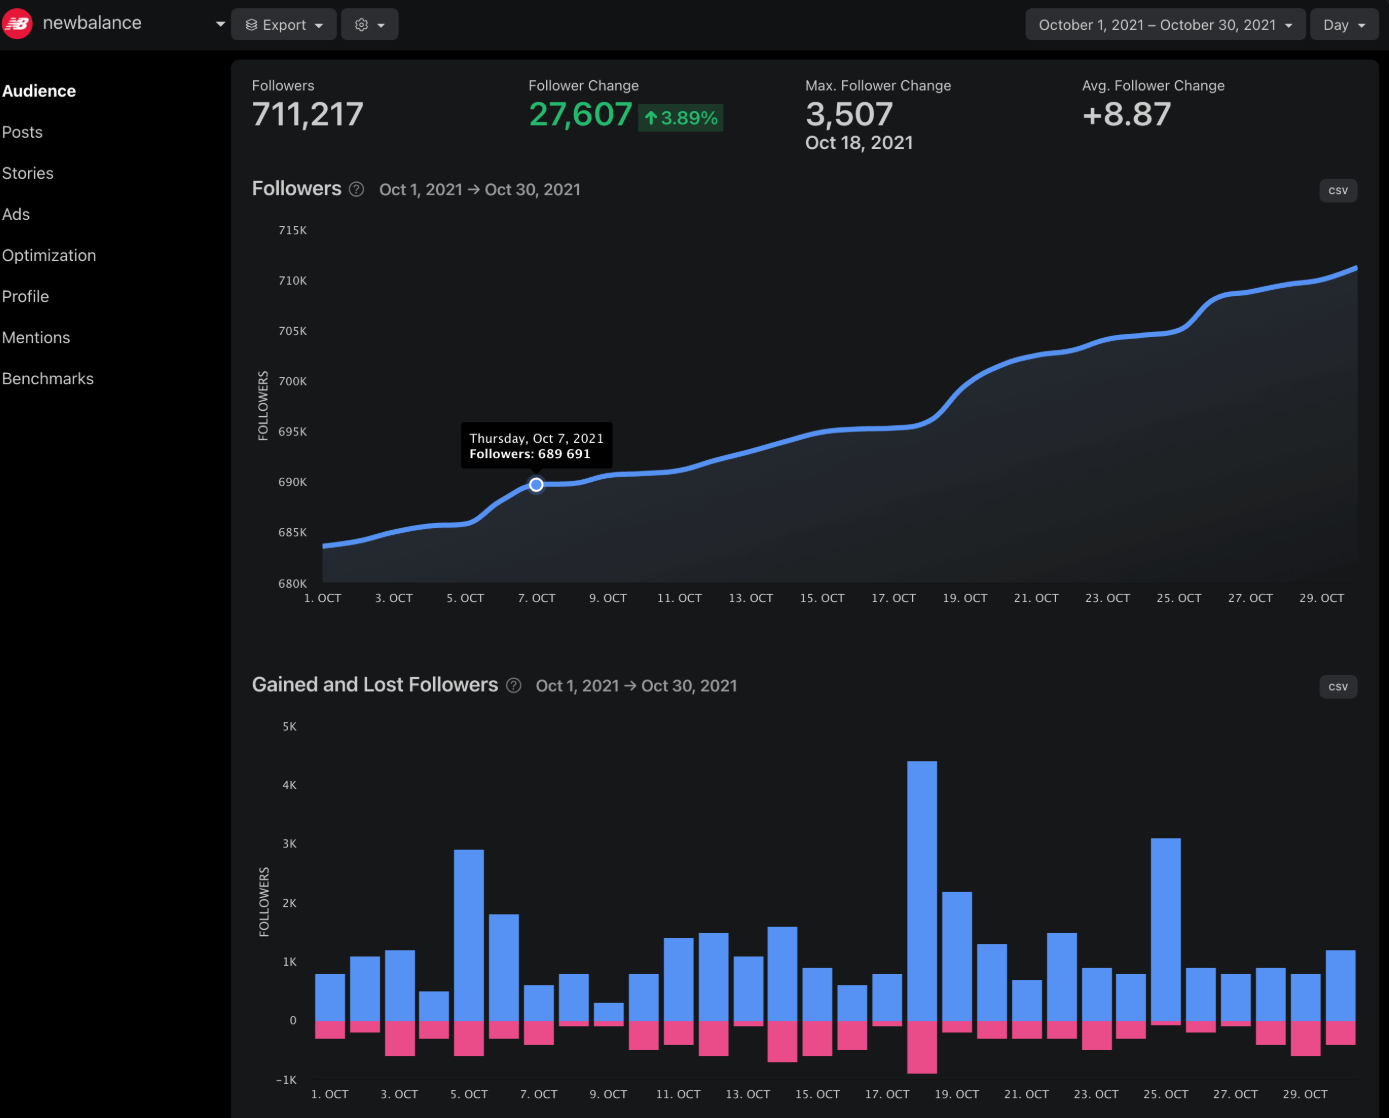Image resolution: width=1389 pixels, height=1118 pixels.
Task: Open Mentions from the sidebar
Action: pyautogui.click(x=36, y=337)
